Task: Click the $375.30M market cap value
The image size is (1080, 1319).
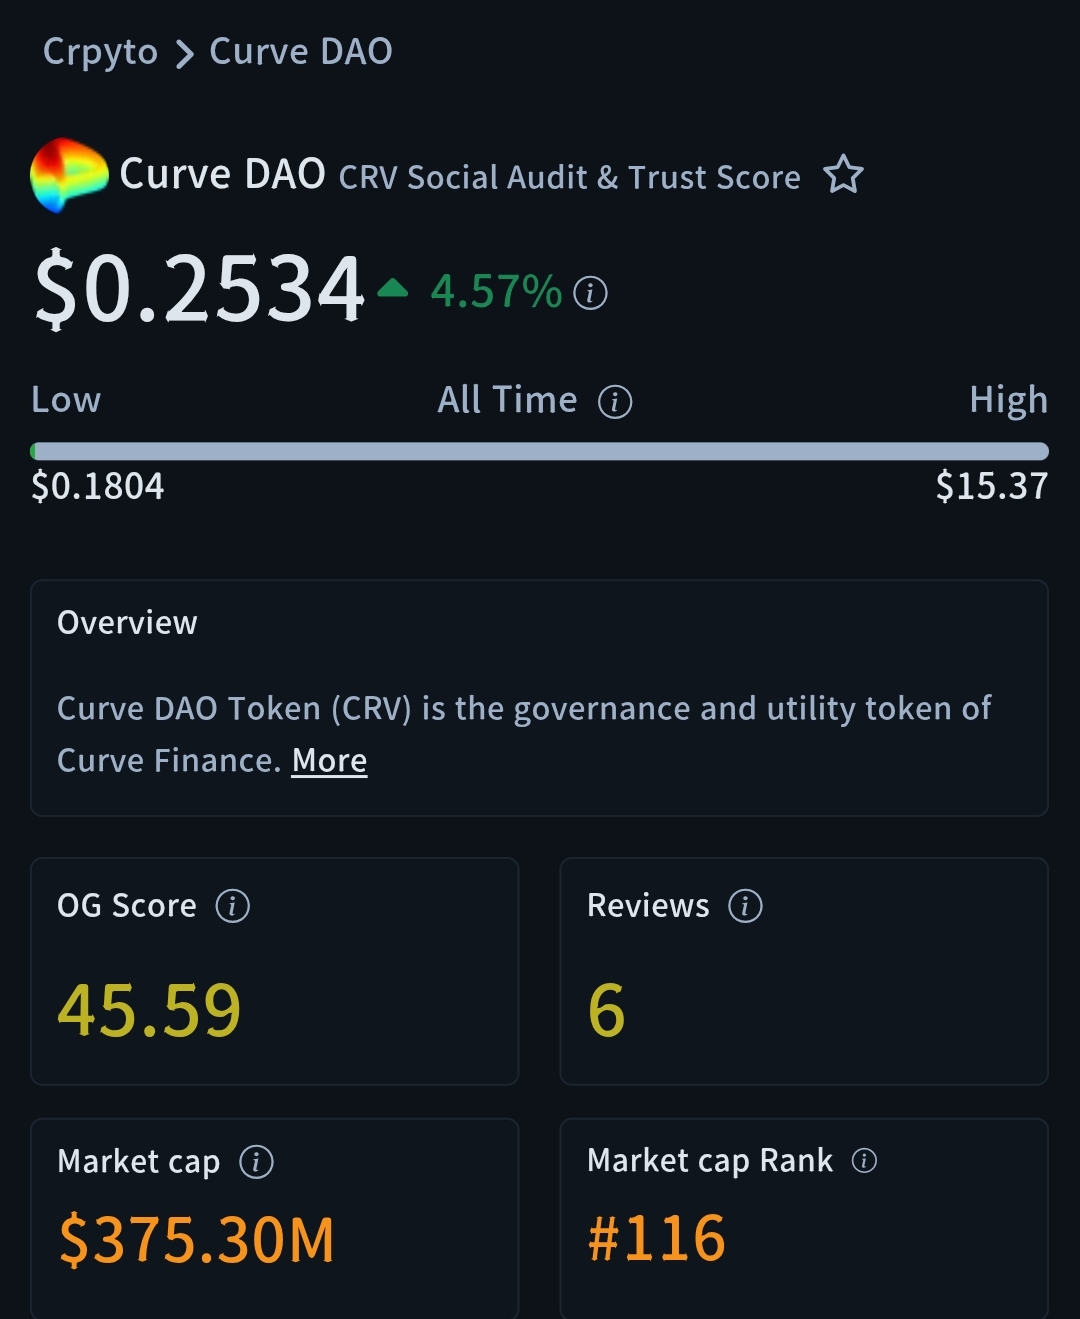Action: coord(197,1240)
